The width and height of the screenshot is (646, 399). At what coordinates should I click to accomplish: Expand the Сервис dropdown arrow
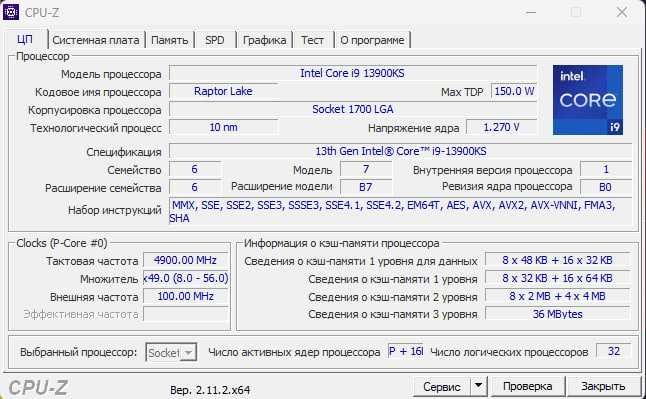(x=478, y=386)
